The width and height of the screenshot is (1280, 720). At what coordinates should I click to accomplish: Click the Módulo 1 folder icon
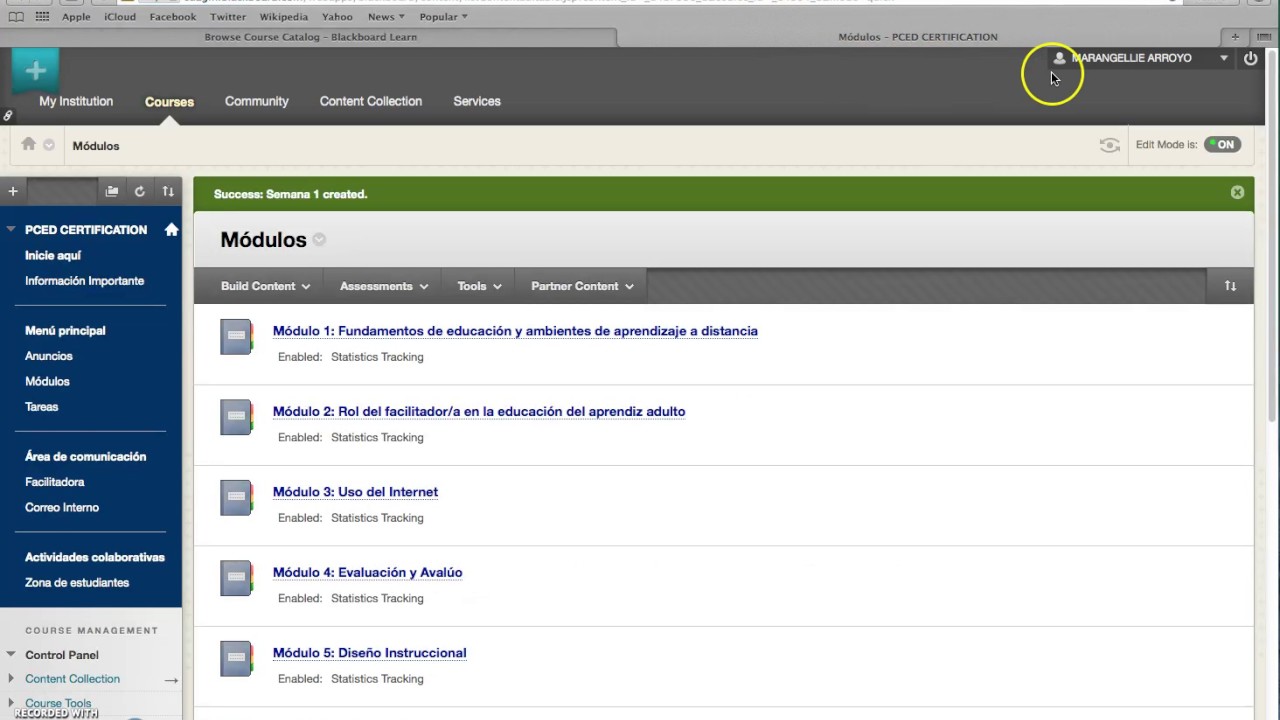point(237,337)
